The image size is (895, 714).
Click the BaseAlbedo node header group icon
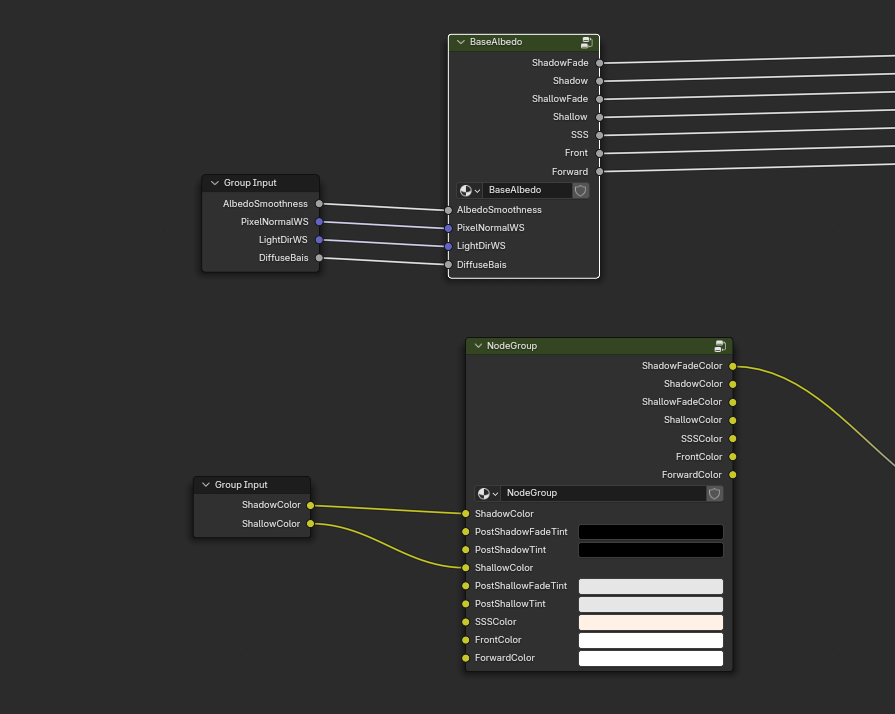pos(586,43)
